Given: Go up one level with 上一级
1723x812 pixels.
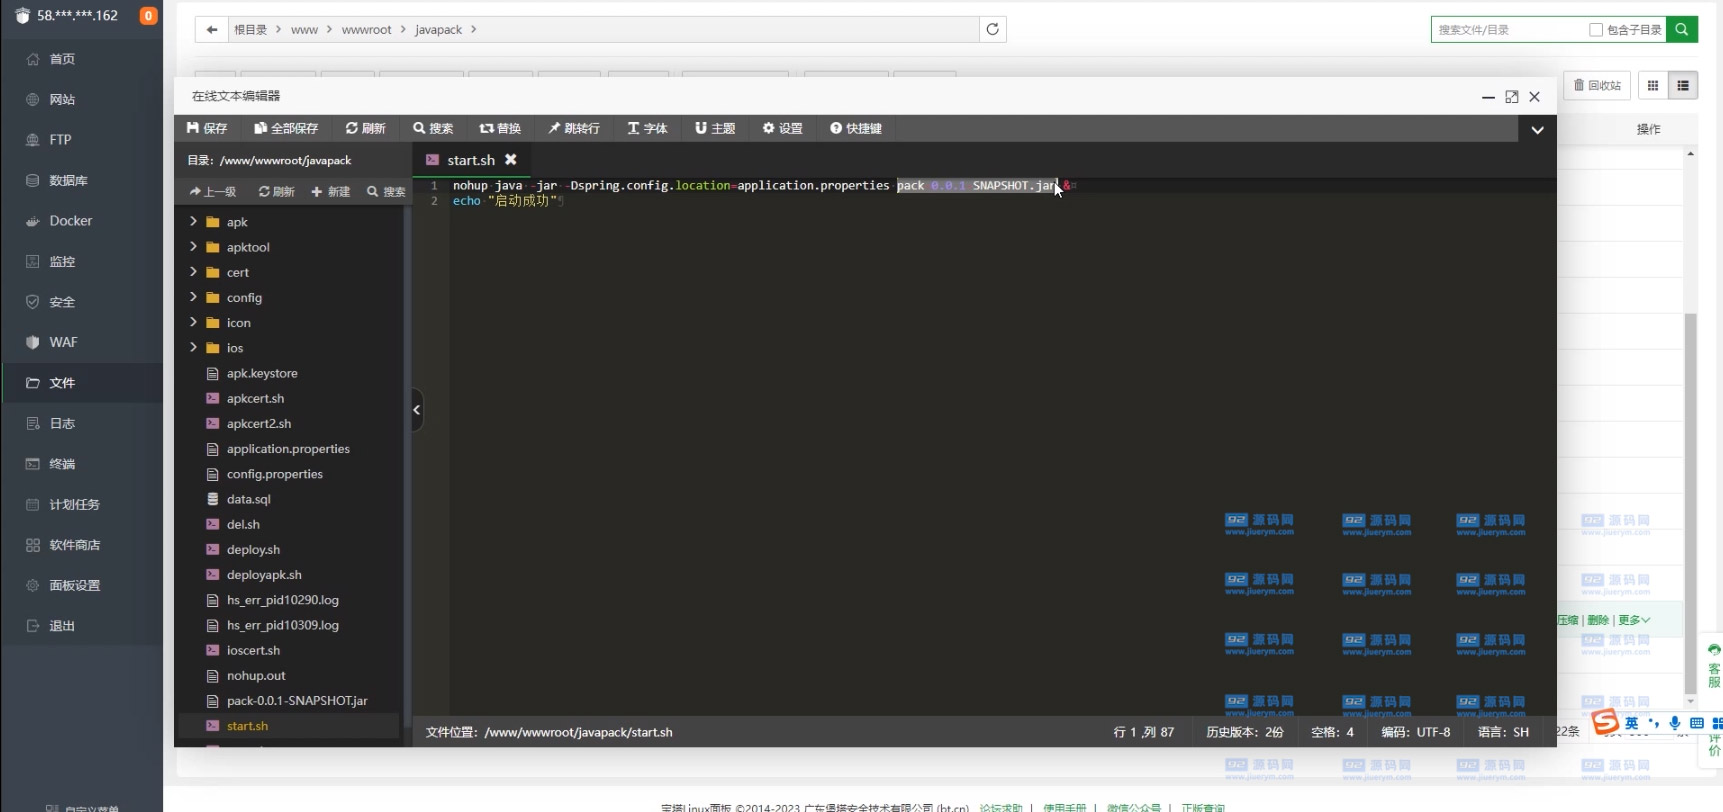Looking at the screenshot, I should tap(213, 191).
